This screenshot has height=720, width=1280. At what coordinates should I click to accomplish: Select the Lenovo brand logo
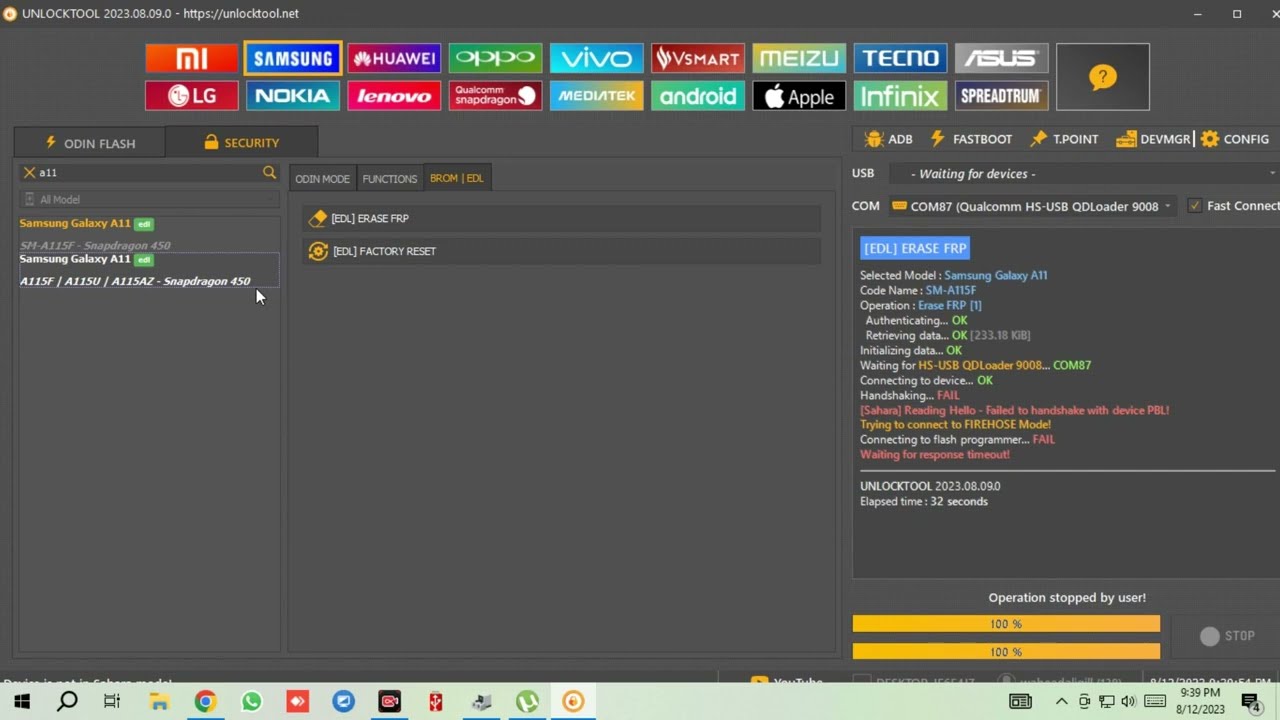point(394,96)
